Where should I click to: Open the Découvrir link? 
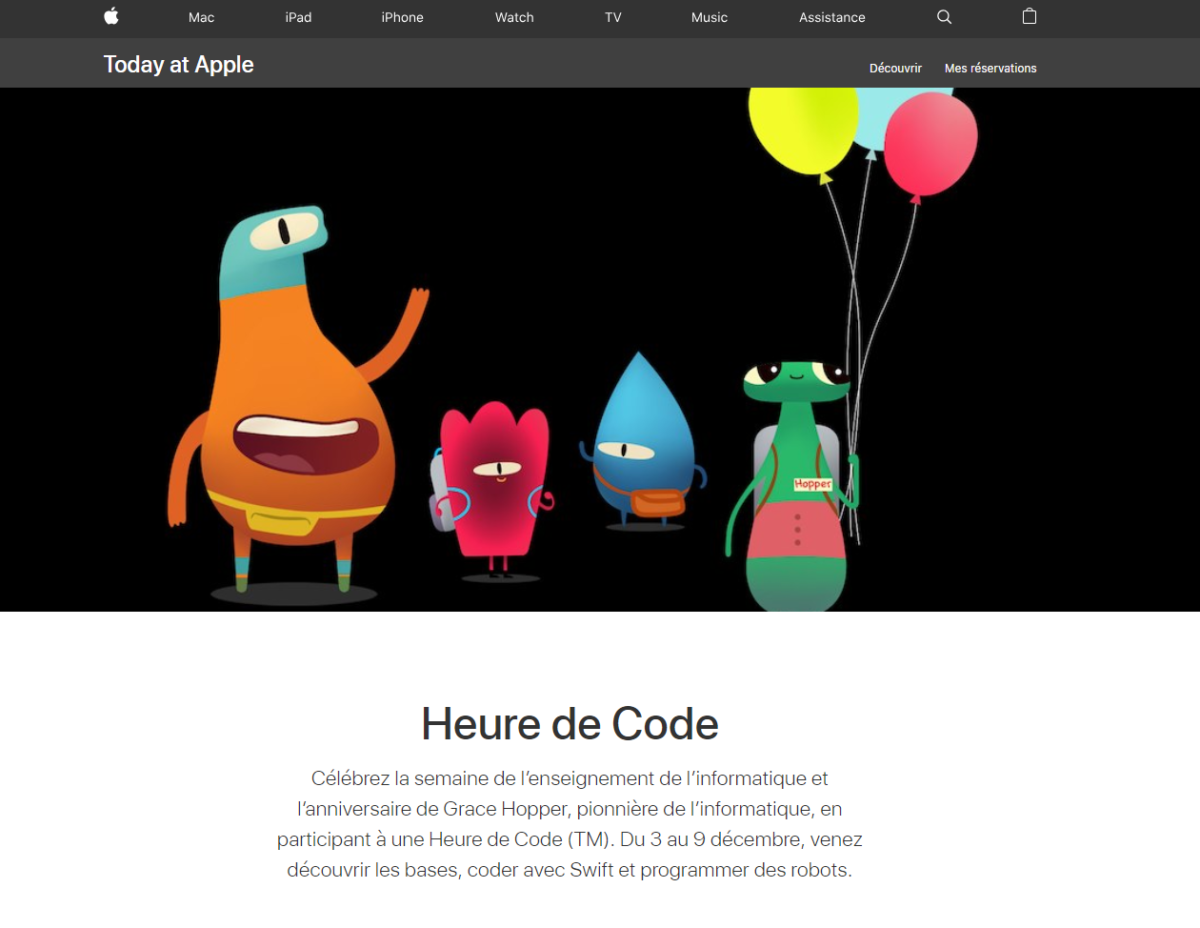click(895, 68)
